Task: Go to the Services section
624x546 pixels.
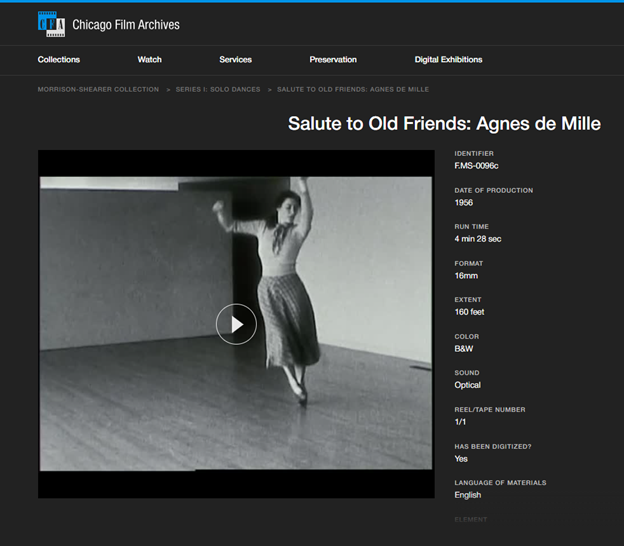Action: coord(235,60)
